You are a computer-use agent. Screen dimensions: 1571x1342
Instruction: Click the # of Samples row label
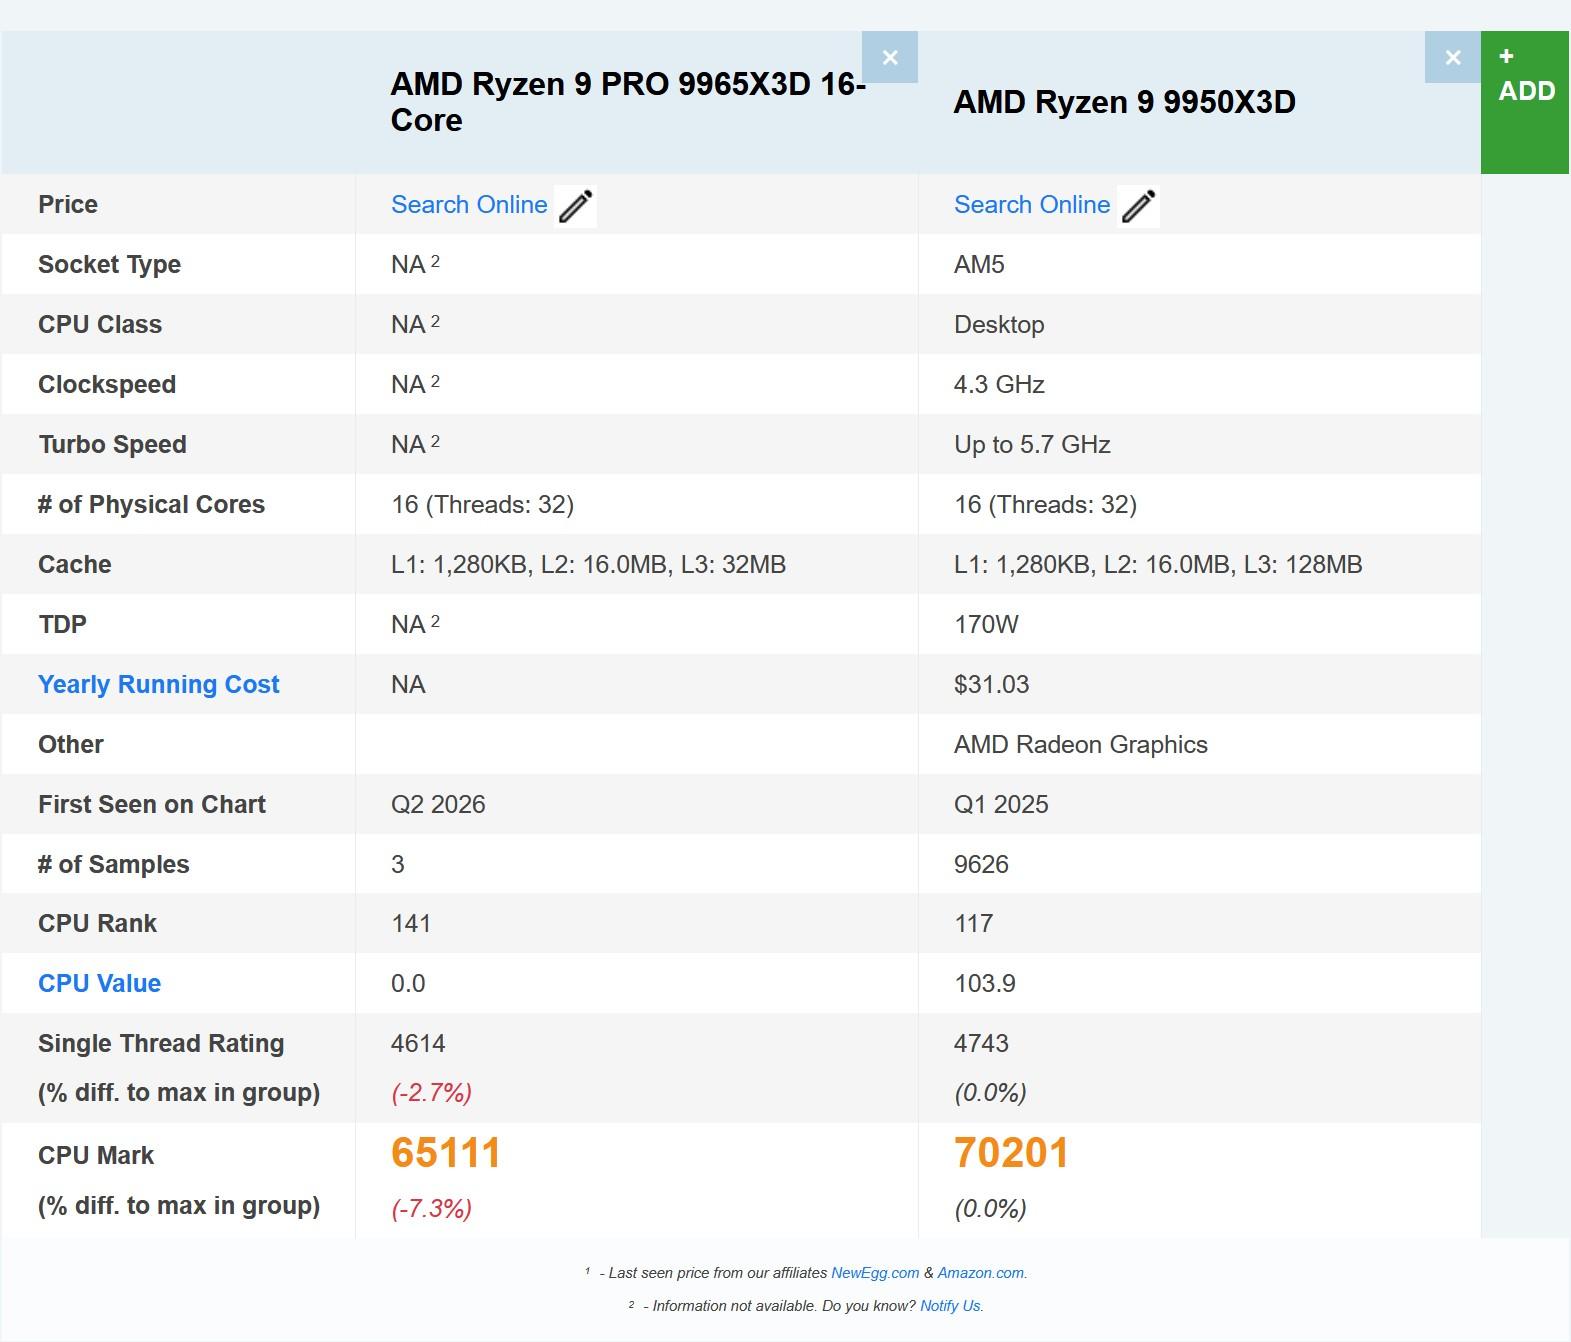[x=114, y=864]
